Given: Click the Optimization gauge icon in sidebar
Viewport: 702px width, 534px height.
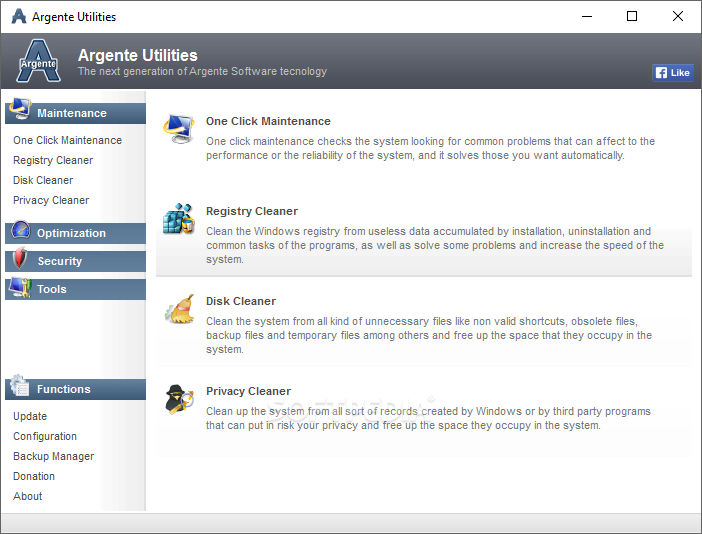Looking at the screenshot, I should click(x=20, y=230).
